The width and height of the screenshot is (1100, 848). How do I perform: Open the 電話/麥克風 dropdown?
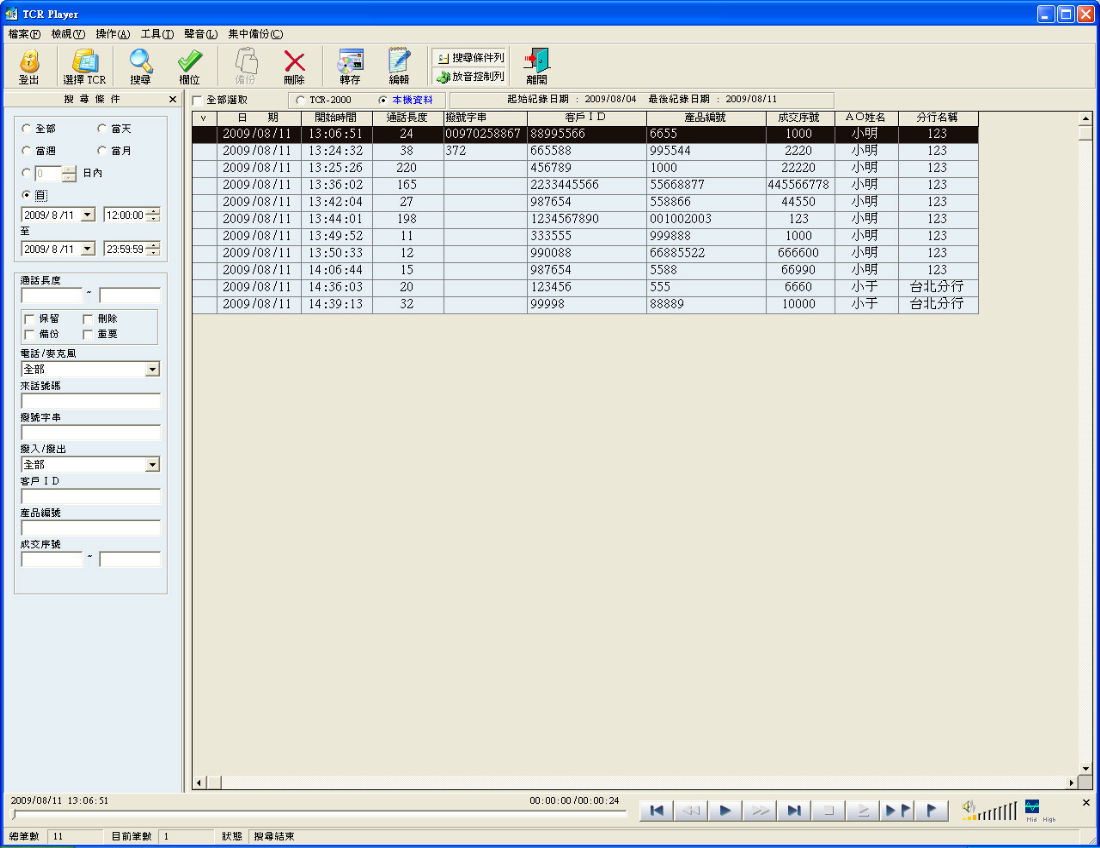(152, 370)
